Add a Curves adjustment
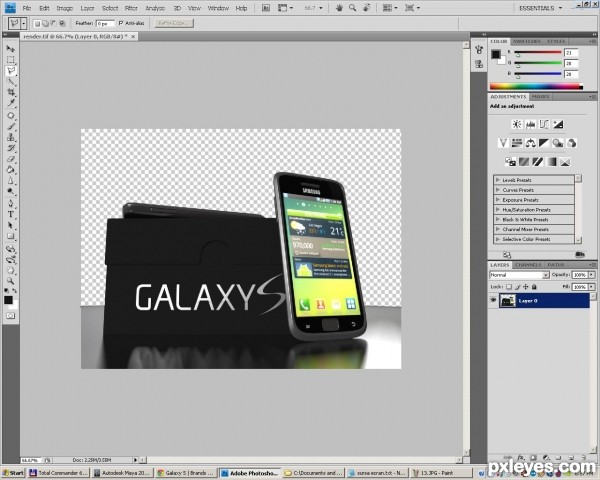 tap(544, 124)
